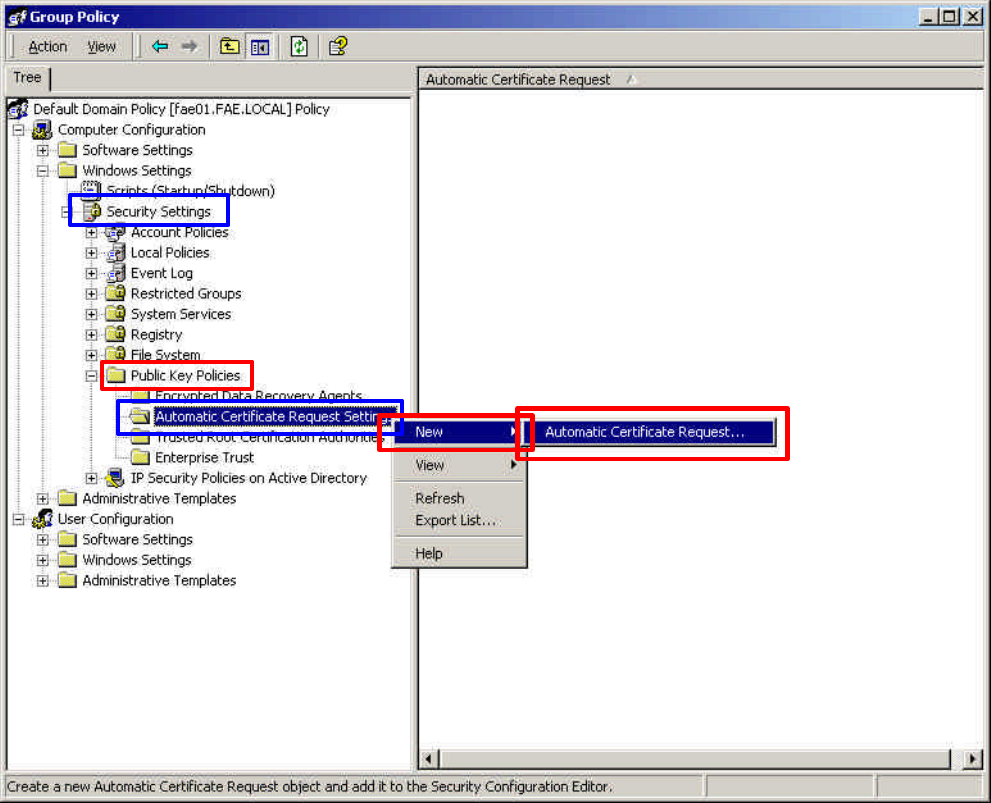The width and height of the screenshot is (991, 803).
Task: Click the Group Policy title bar icon
Action: (16, 17)
